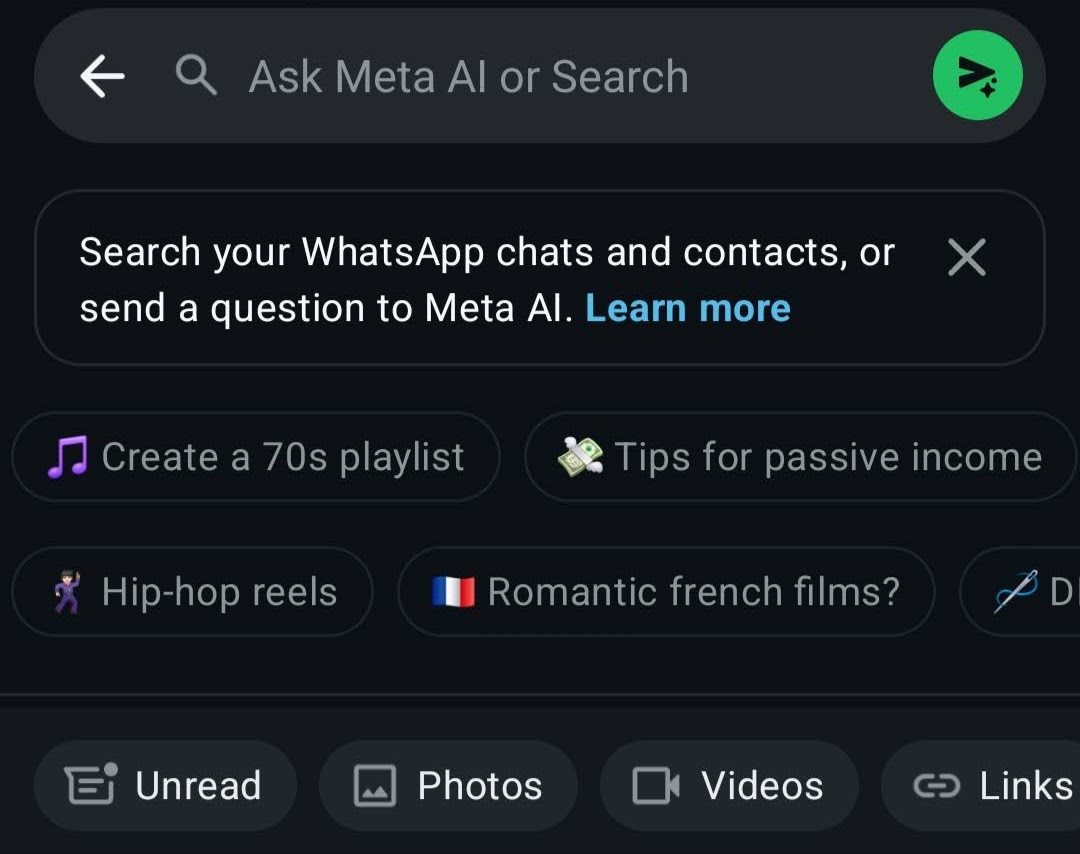Tap the unread messages icon
This screenshot has width=1080, height=854.
click(91, 784)
